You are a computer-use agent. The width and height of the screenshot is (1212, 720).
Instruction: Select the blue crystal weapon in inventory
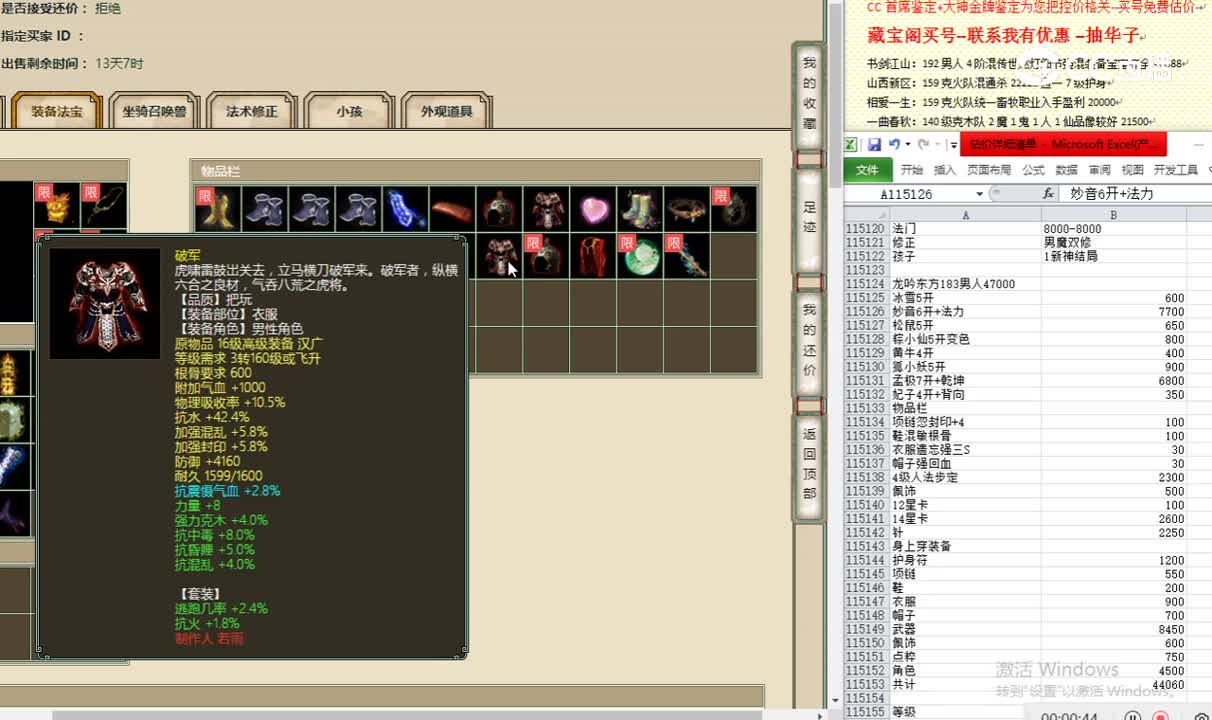pos(405,209)
